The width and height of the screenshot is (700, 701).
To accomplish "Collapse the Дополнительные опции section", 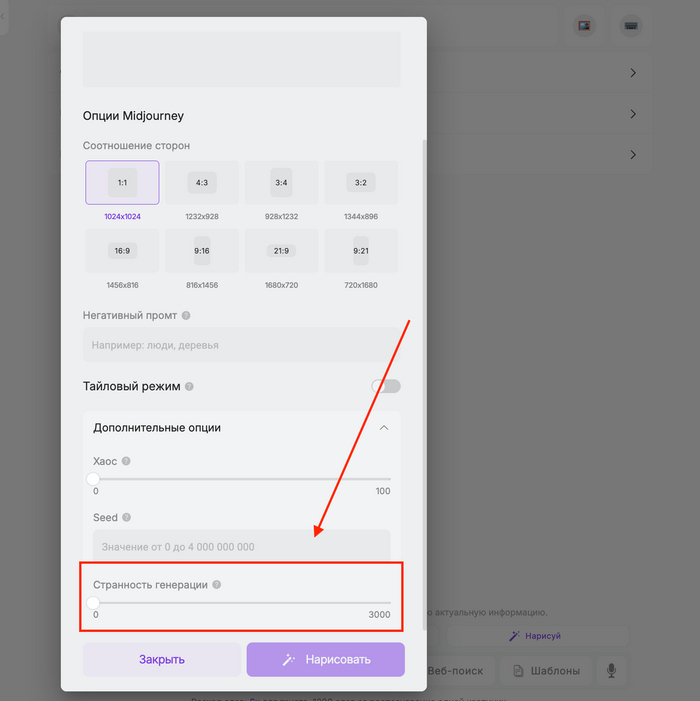I will [383, 427].
